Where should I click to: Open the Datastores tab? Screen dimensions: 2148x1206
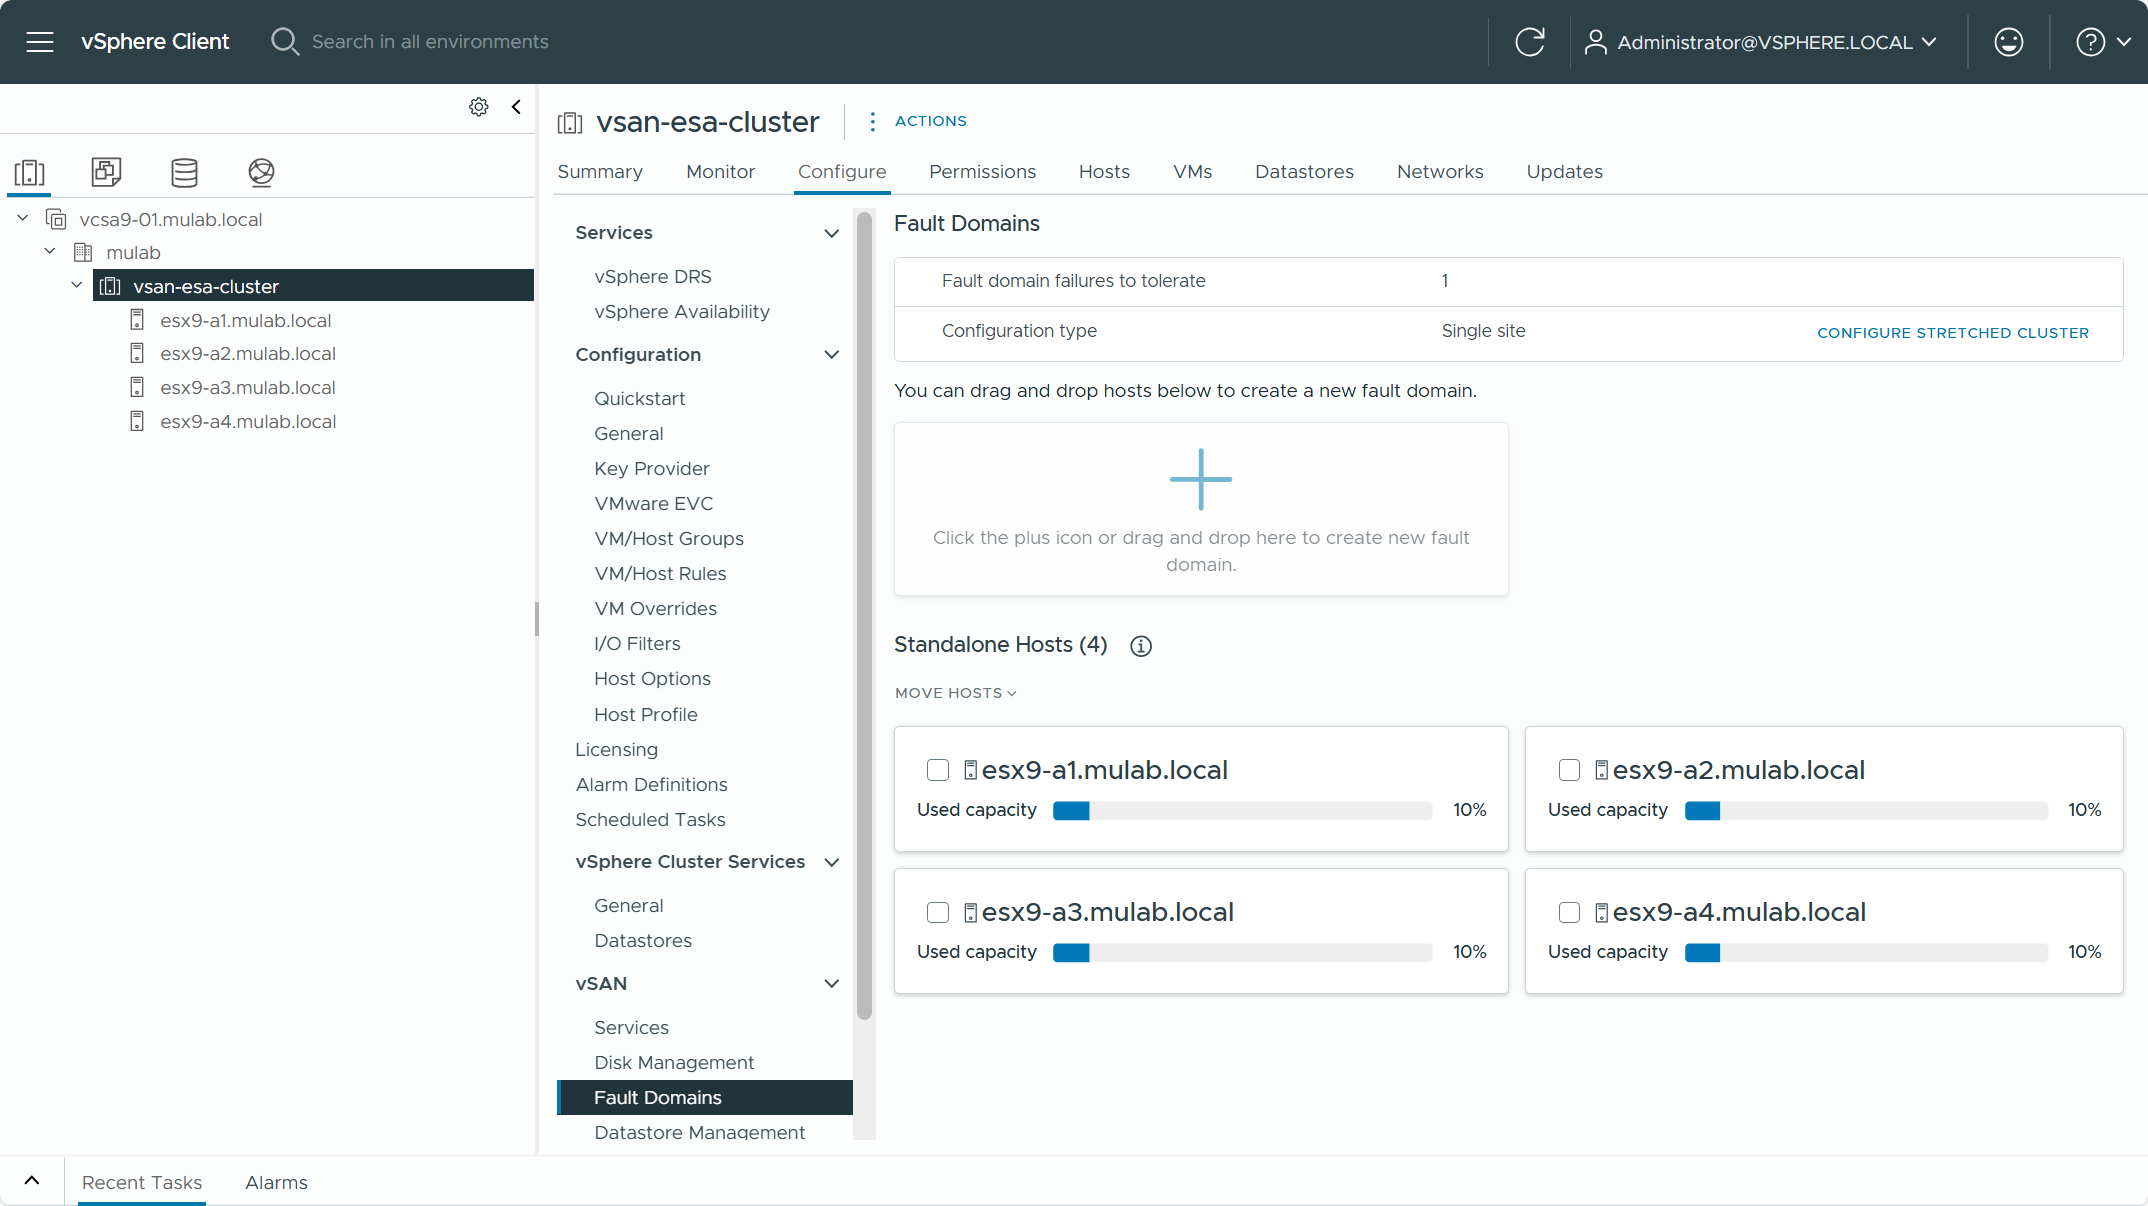pos(1304,172)
